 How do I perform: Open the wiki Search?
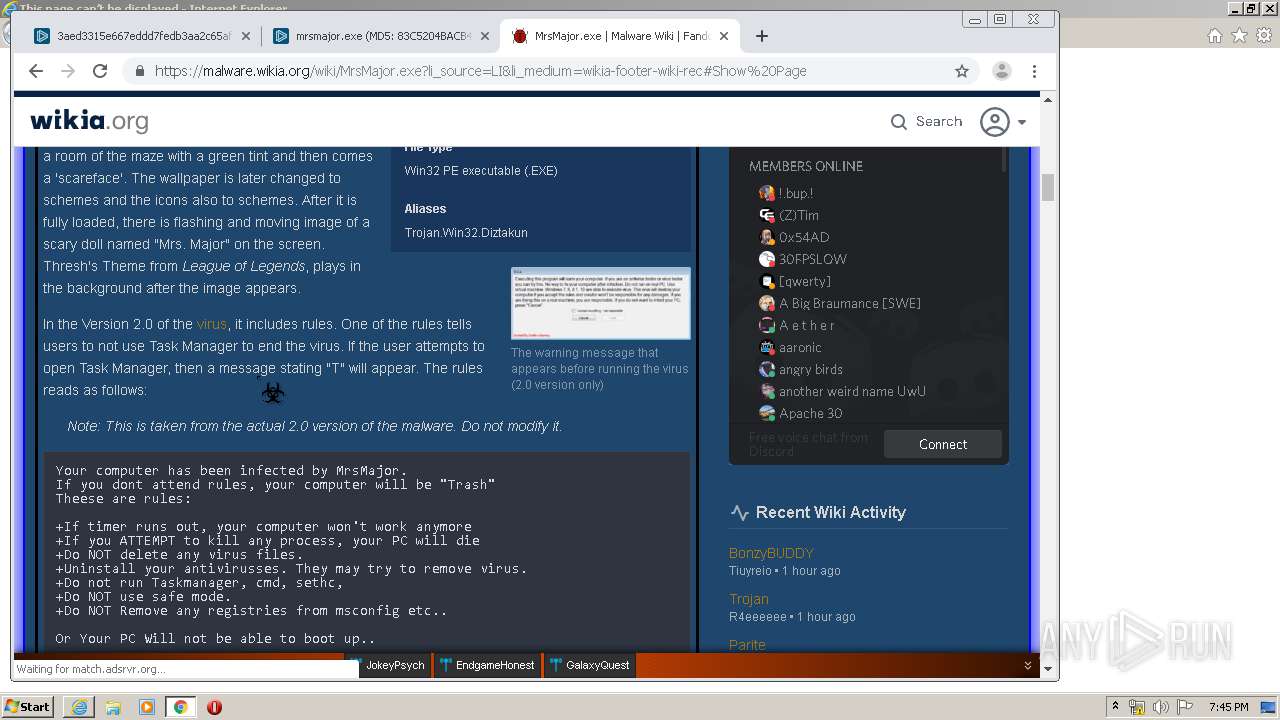926,121
